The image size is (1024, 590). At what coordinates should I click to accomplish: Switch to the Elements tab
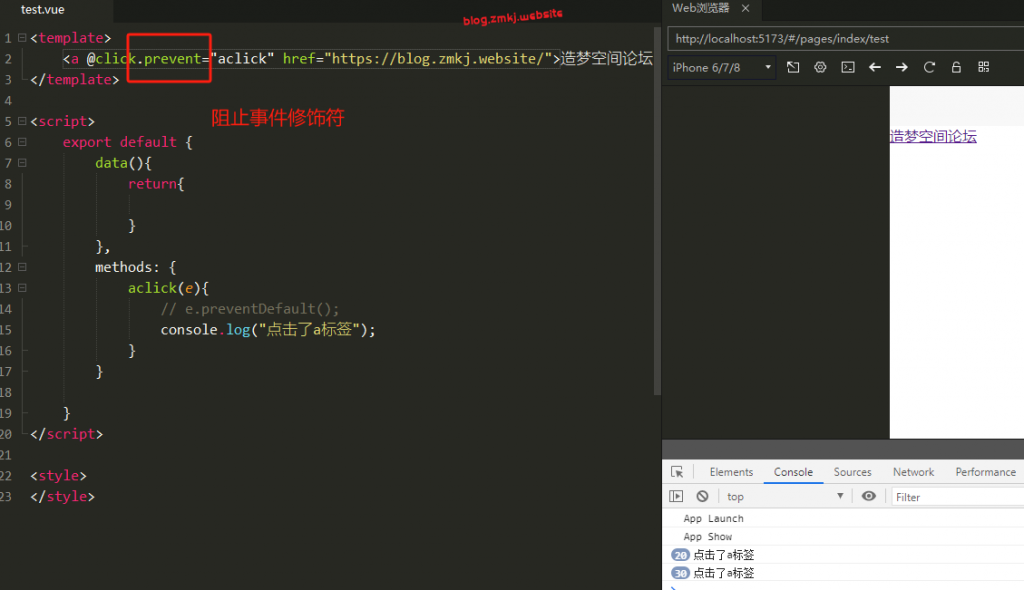click(731, 472)
